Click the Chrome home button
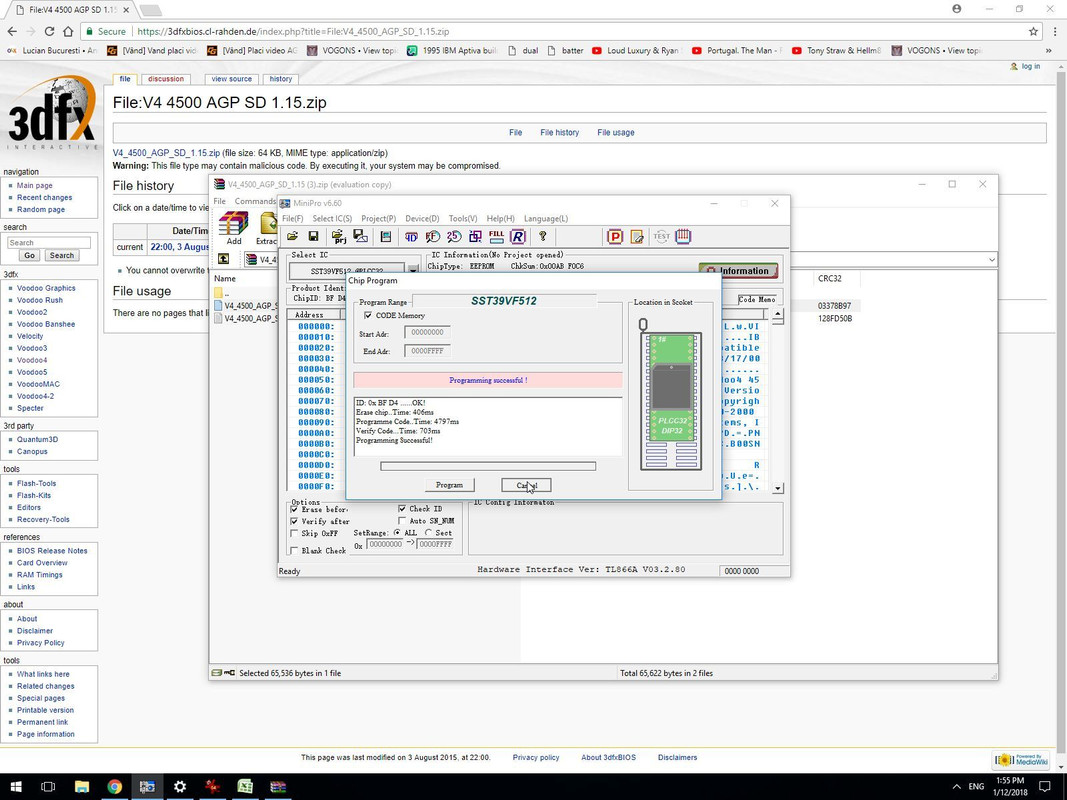This screenshot has width=1067, height=800. point(68,31)
